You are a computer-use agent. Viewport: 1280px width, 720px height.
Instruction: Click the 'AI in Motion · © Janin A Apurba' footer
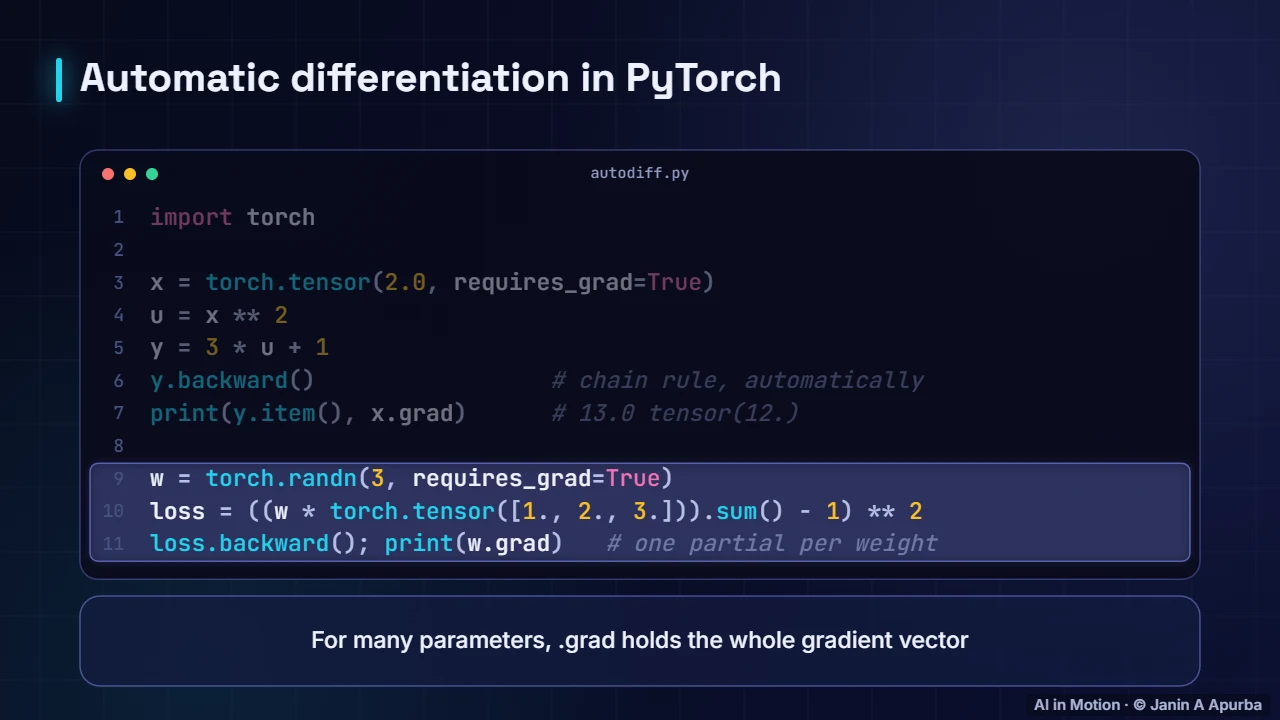pyautogui.click(x=1148, y=705)
